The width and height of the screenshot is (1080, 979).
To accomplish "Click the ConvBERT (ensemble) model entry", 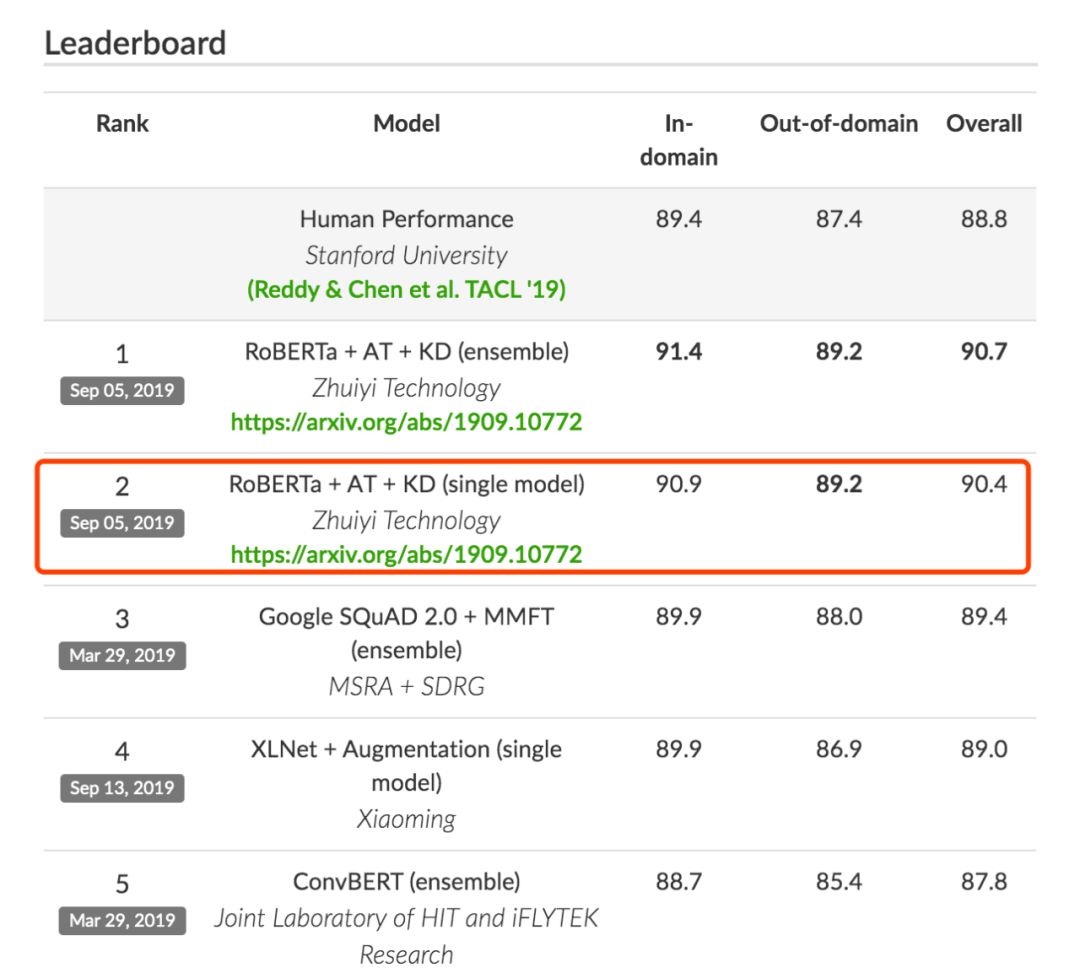I will click(406, 882).
